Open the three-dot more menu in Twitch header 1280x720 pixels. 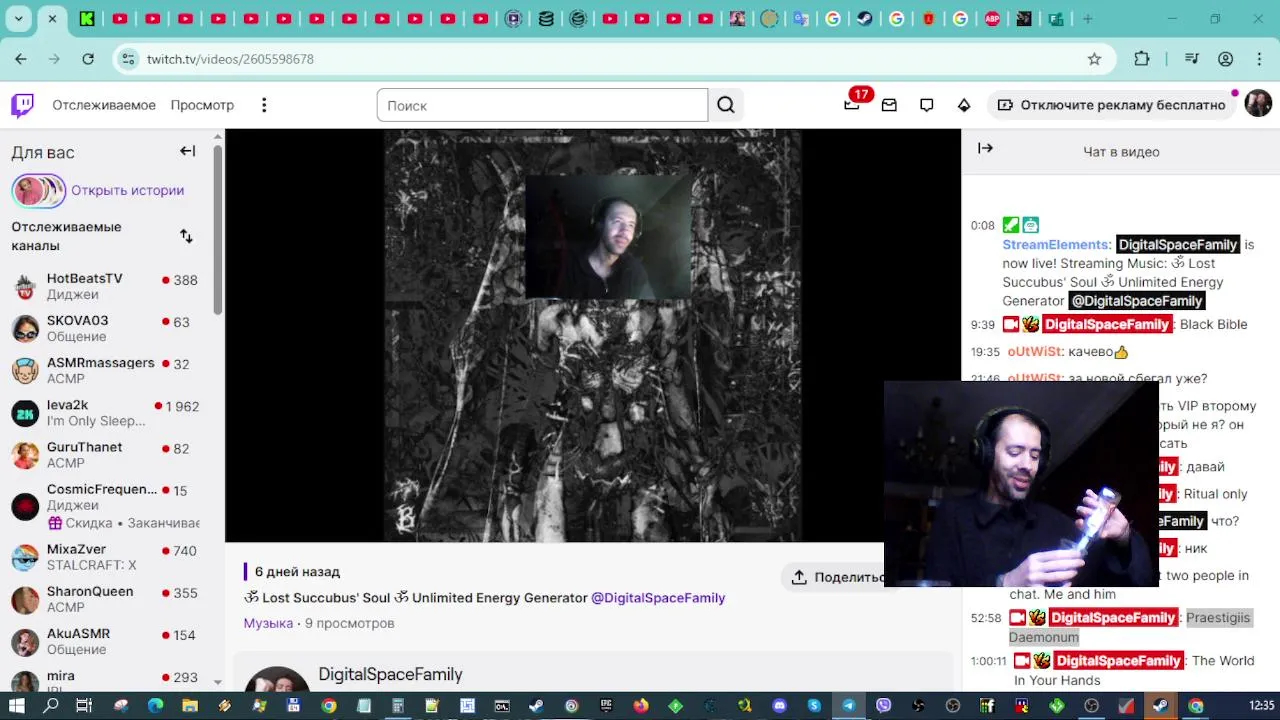pyautogui.click(x=264, y=105)
